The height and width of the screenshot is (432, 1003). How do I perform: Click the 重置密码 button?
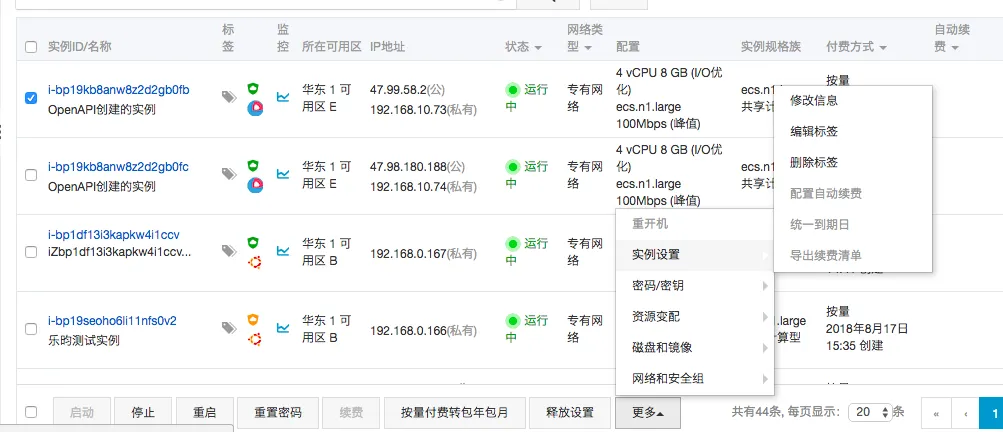click(x=278, y=412)
